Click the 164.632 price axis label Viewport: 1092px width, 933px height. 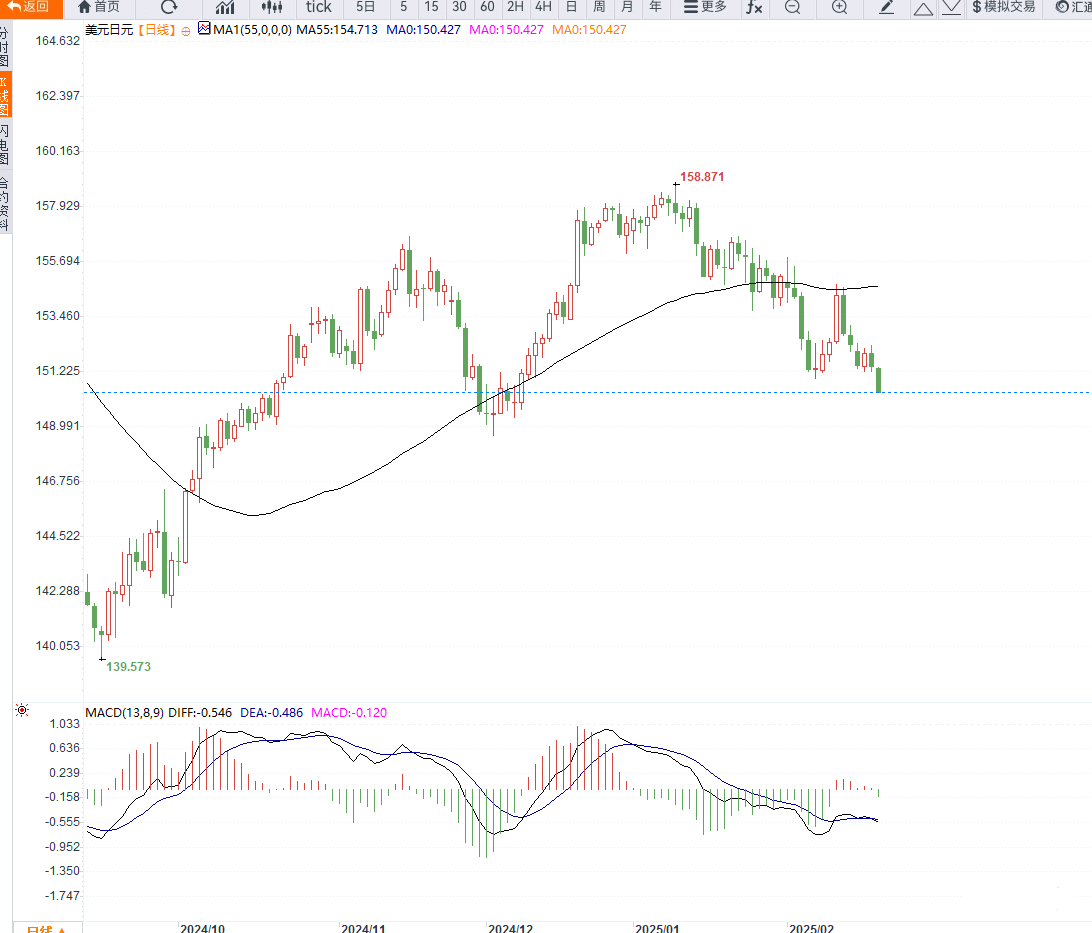click(x=58, y=41)
